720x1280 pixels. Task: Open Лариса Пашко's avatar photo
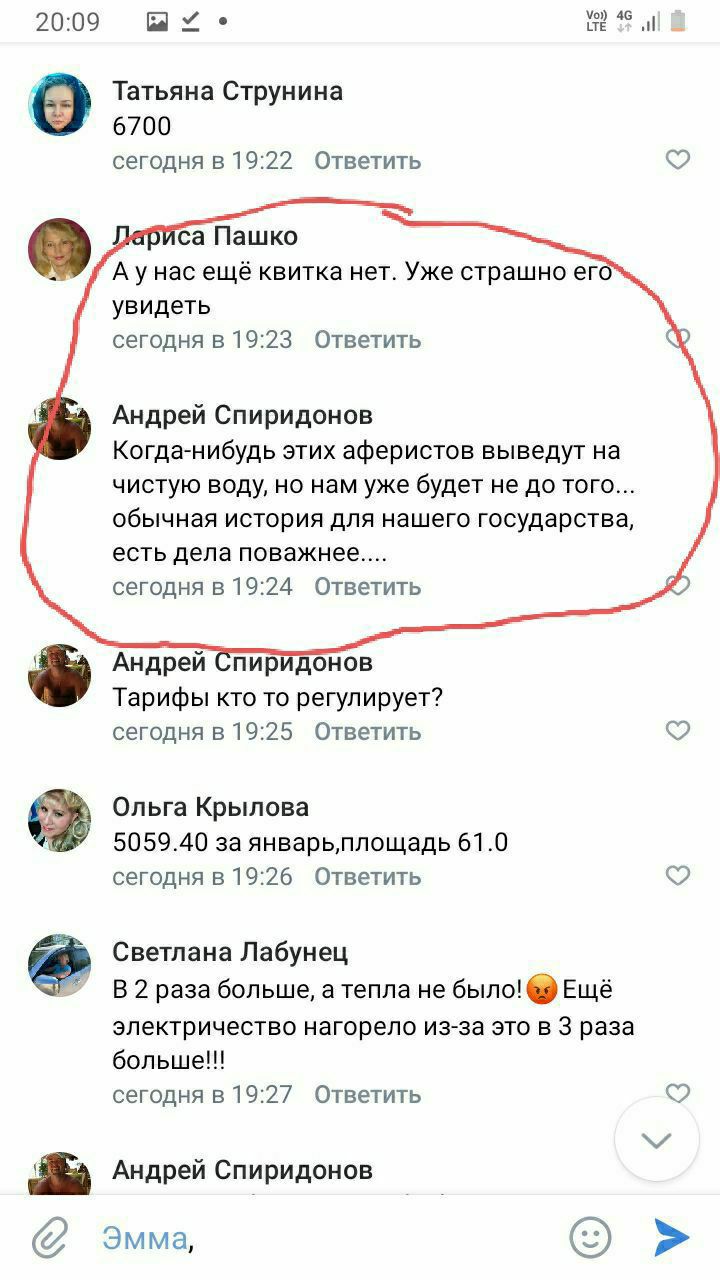[59, 249]
